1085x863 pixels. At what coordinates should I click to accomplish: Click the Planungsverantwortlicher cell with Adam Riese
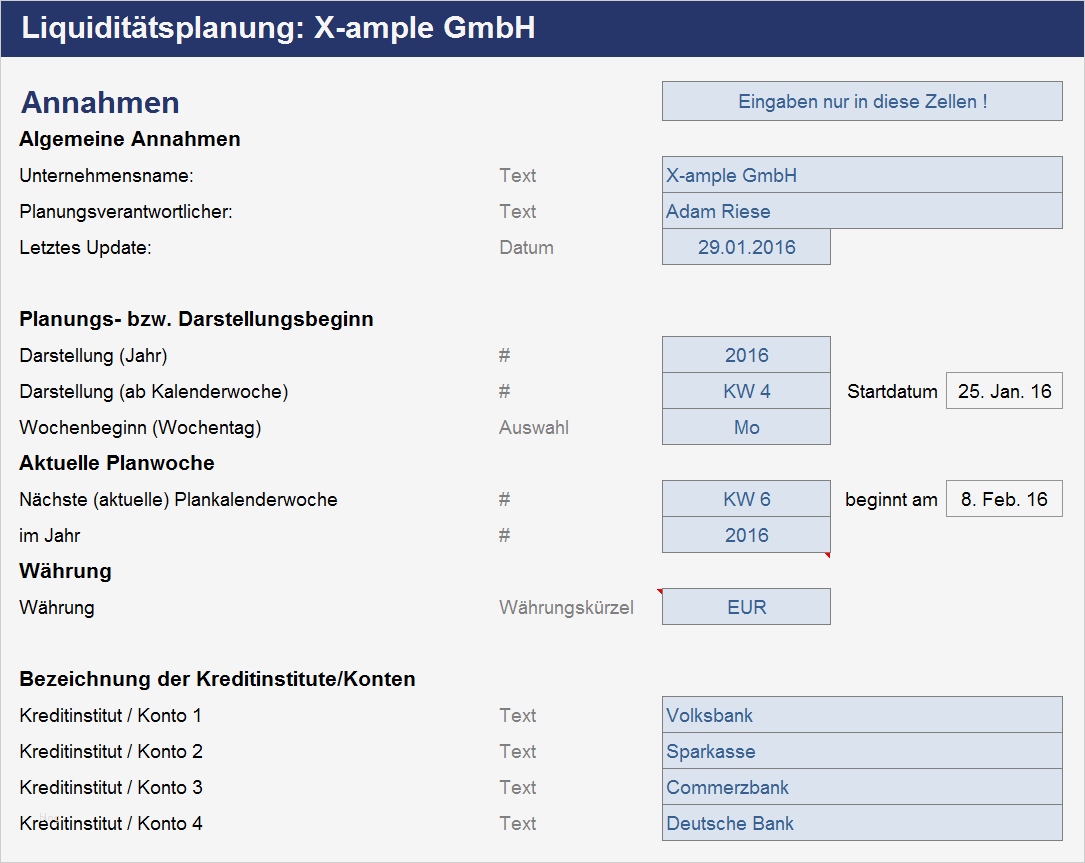[x=861, y=211]
